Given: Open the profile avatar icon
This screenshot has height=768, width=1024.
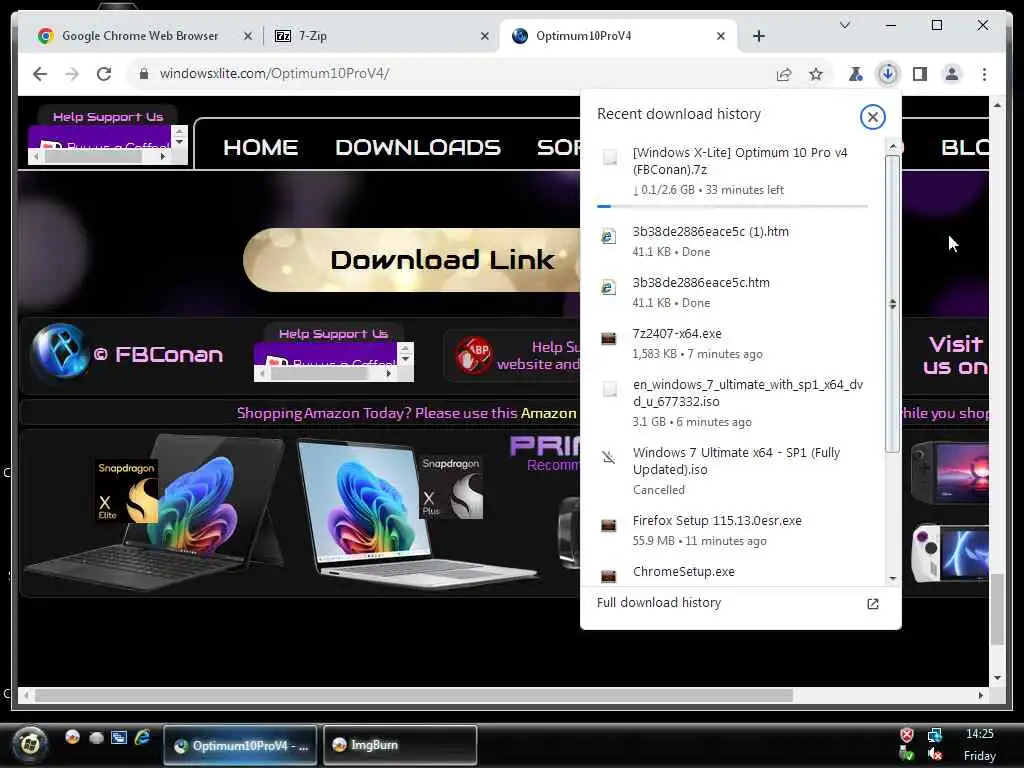Looking at the screenshot, I should (952, 74).
